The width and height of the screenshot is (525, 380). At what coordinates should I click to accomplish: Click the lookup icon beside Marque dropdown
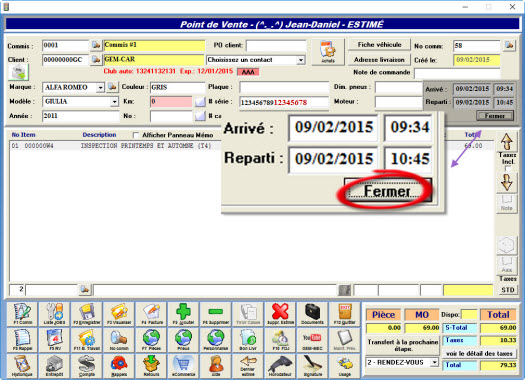(112, 87)
